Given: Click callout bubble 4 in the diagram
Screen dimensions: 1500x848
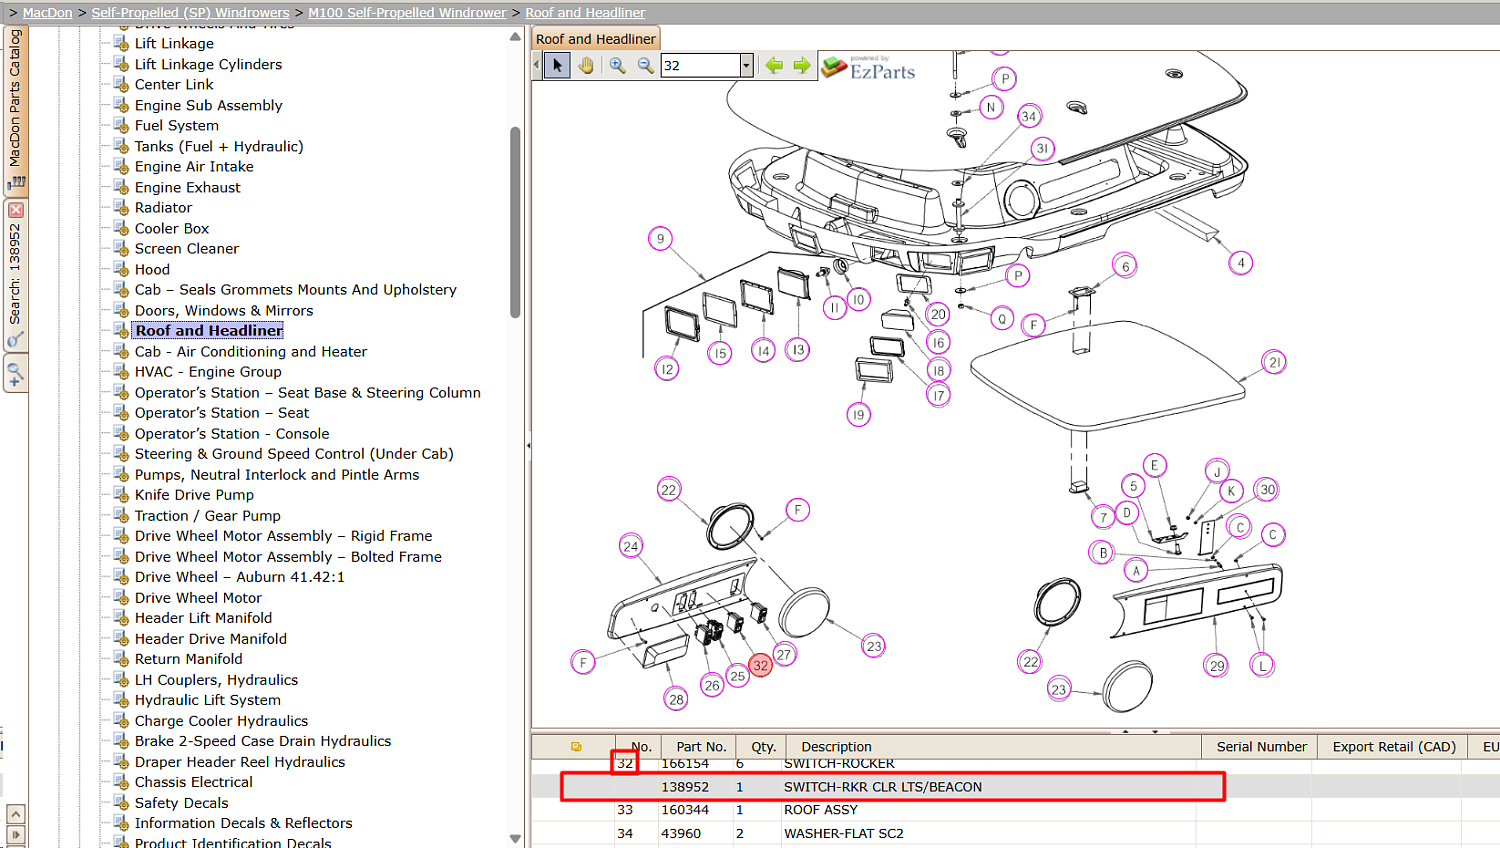Looking at the screenshot, I should 1241,263.
